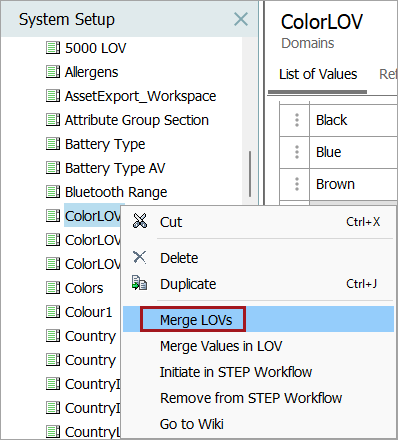This screenshot has width=398, height=440.
Task: Open the Blue row options dots
Action: 297,152
